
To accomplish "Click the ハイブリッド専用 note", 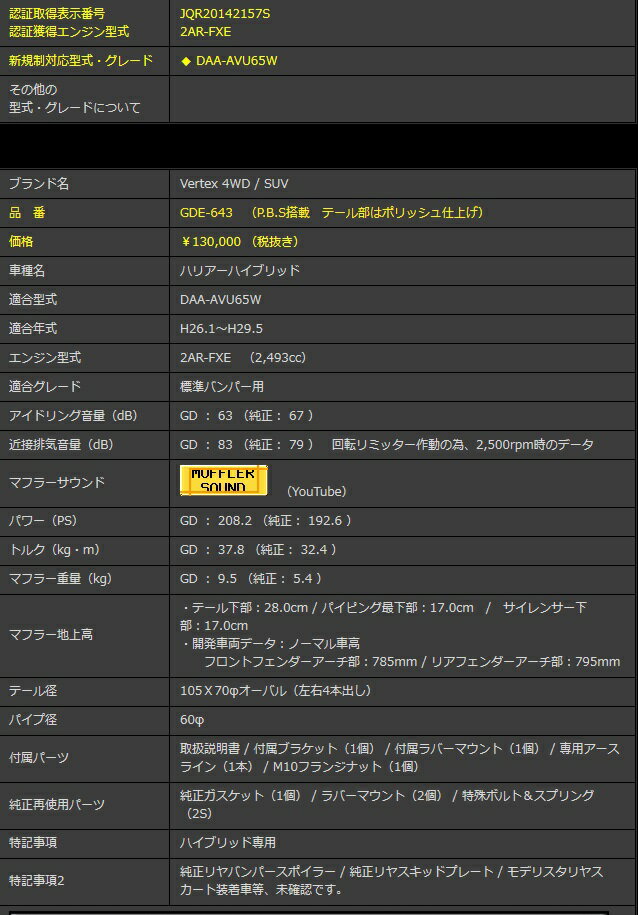I will (228, 843).
